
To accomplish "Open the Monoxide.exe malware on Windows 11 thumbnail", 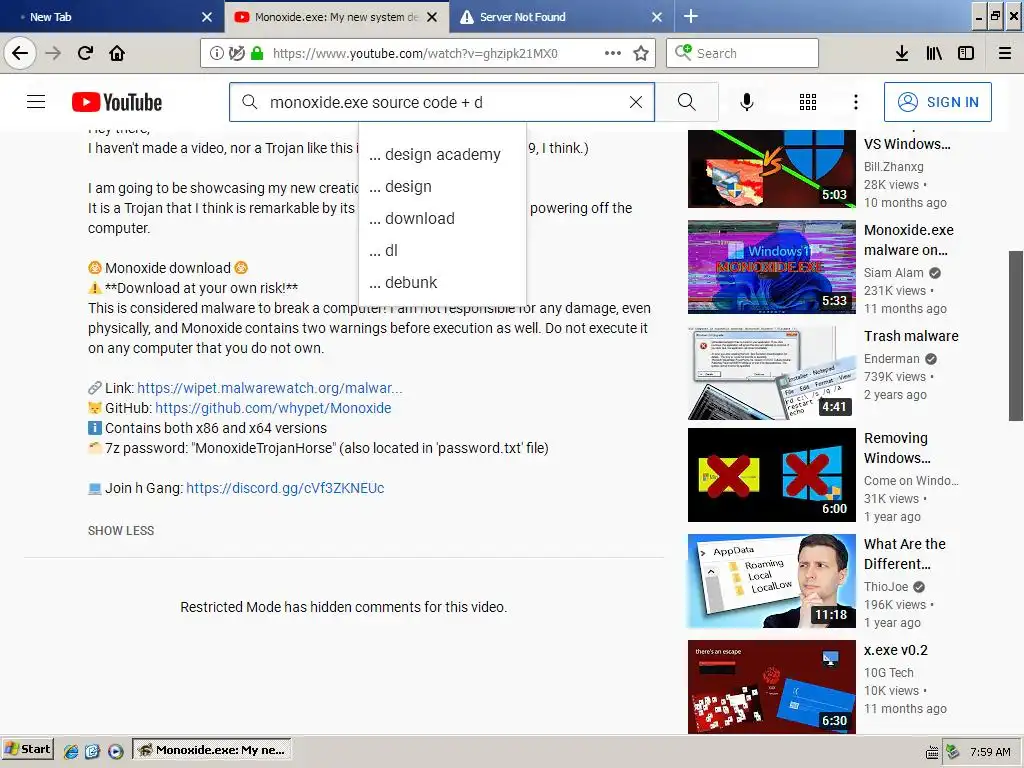I will pyautogui.click(x=771, y=267).
